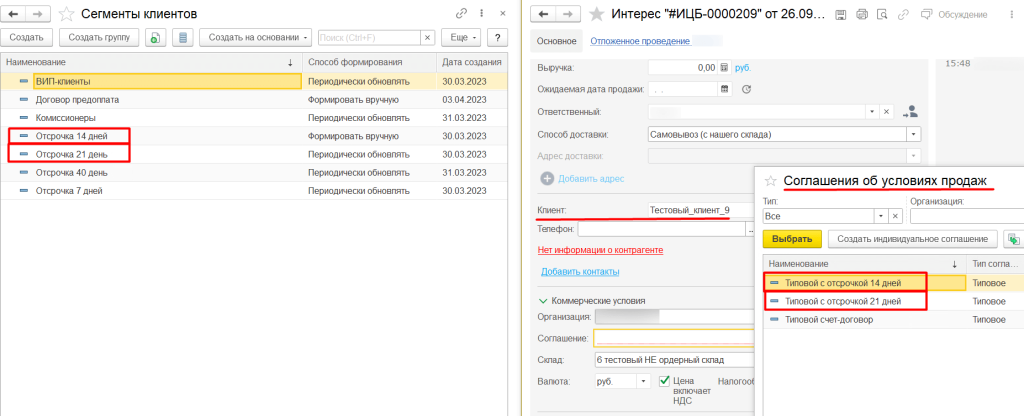Viewport: 1024px width, 416px height.
Task: Open the Еще menu in the segments toolbar
Action: pyautogui.click(x=460, y=37)
